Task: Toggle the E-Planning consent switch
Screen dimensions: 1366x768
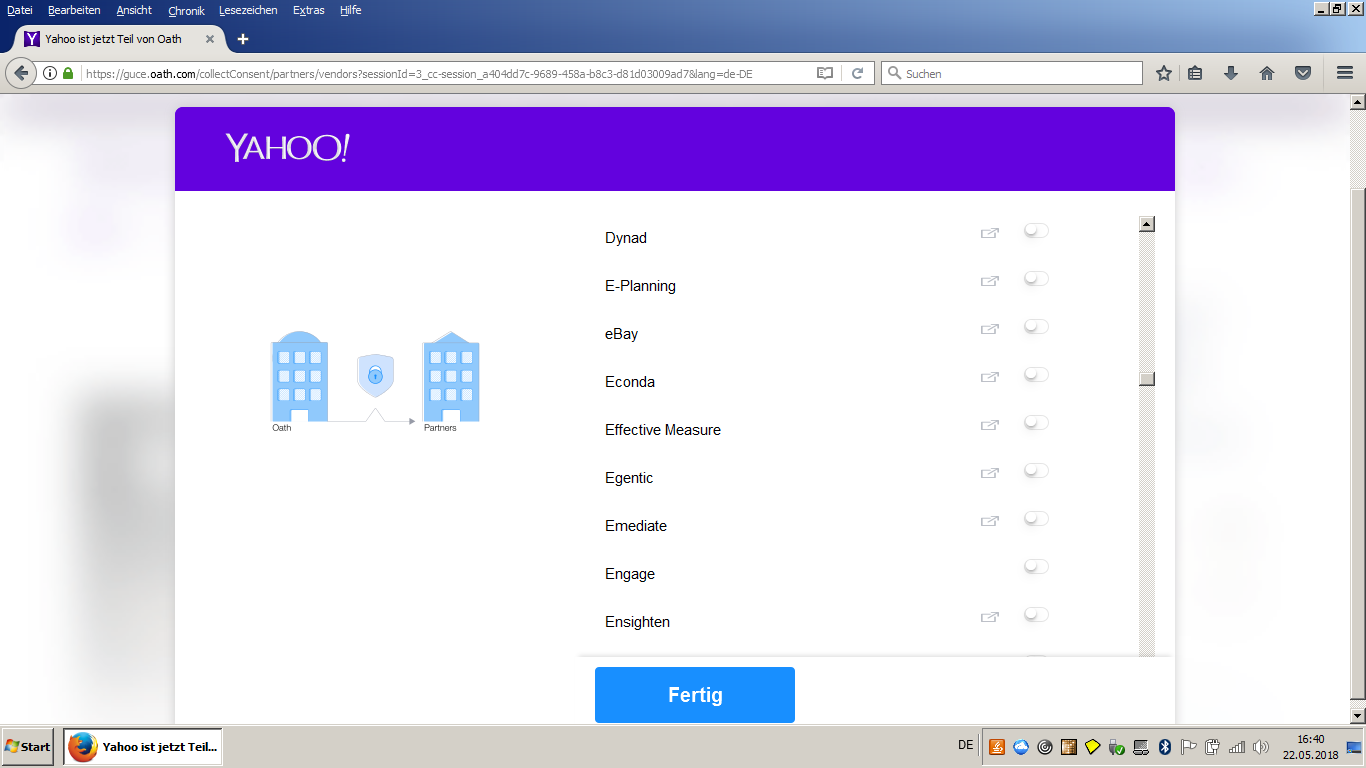Action: click(1036, 279)
